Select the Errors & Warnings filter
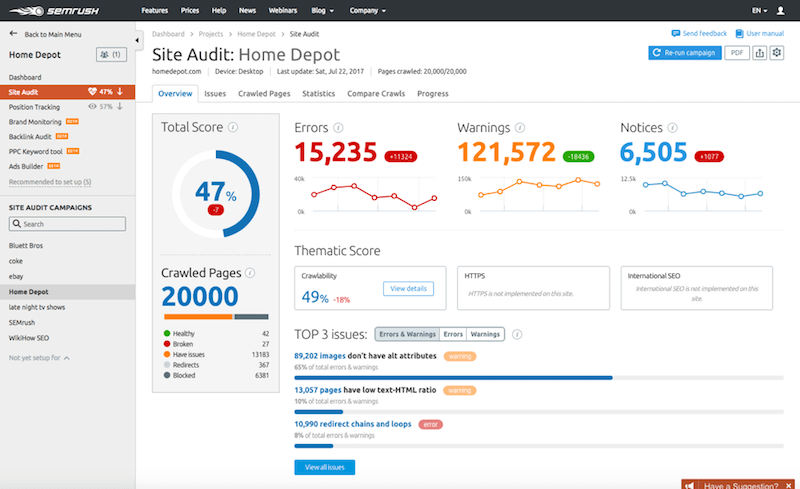Screen dimensions: 800x489 [x=406, y=334]
